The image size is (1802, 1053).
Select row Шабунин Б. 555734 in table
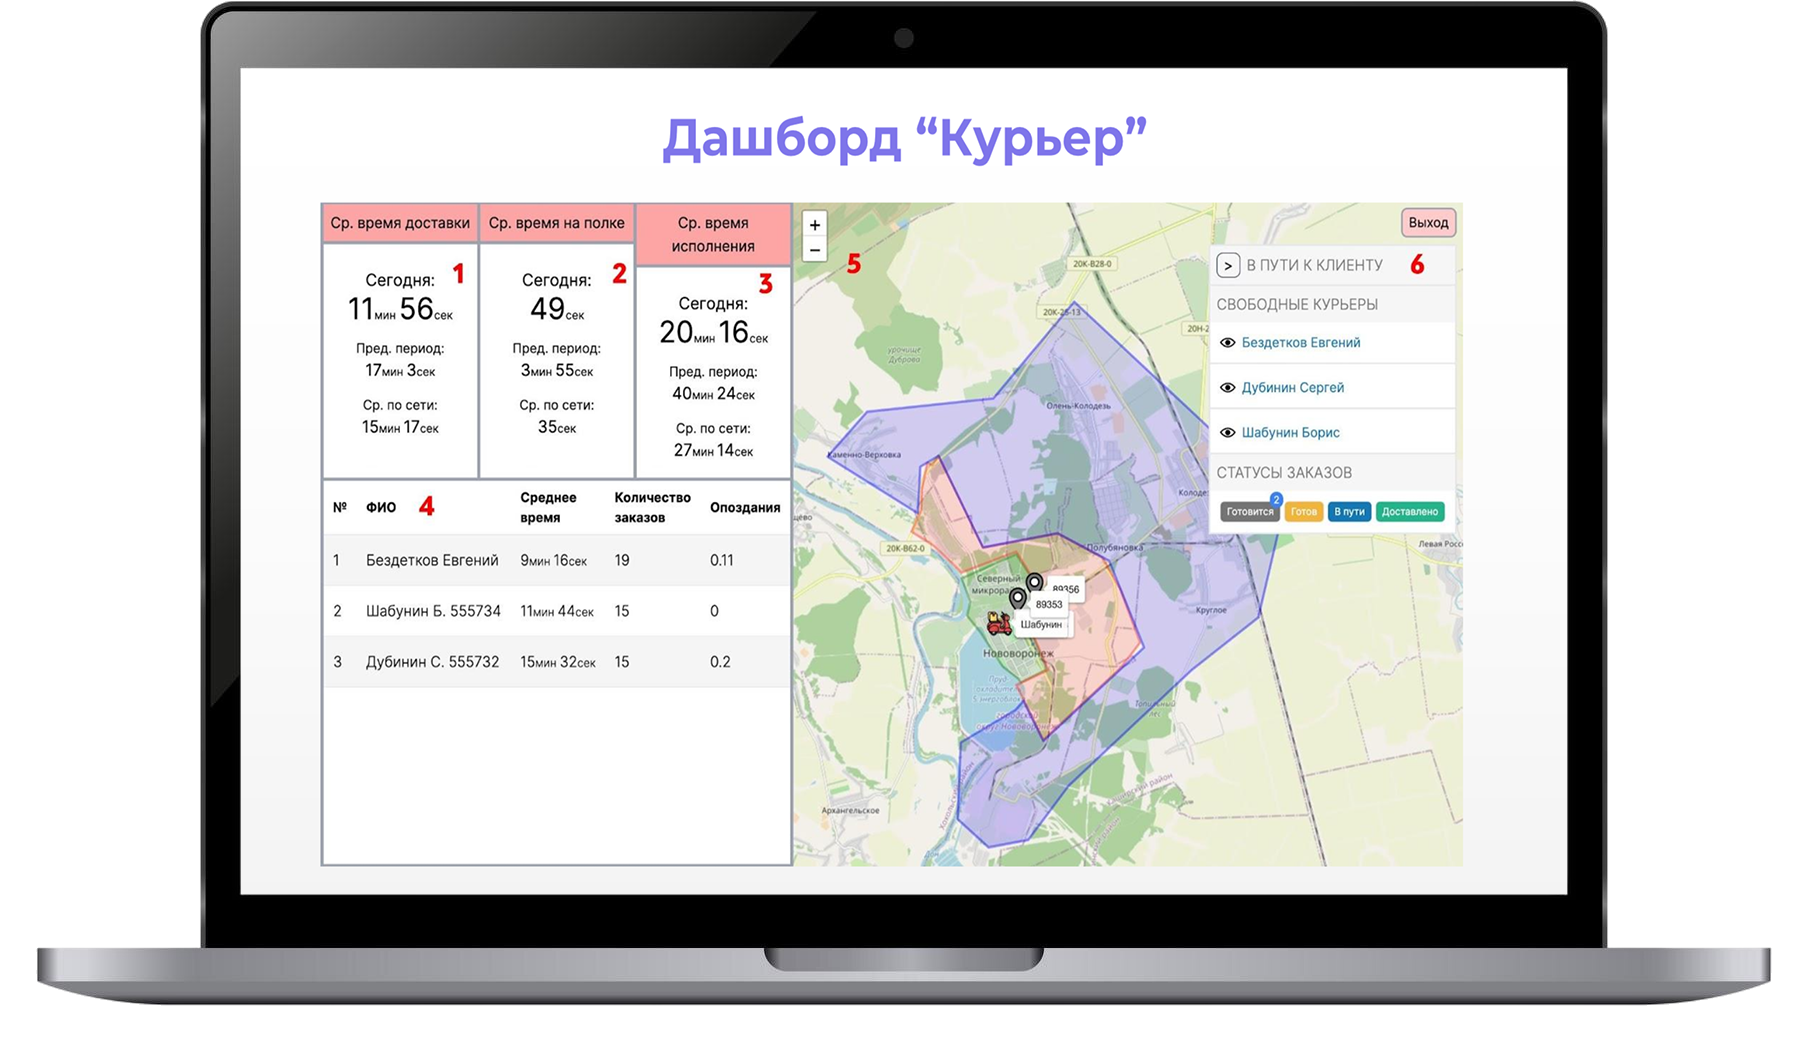(433, 611)
